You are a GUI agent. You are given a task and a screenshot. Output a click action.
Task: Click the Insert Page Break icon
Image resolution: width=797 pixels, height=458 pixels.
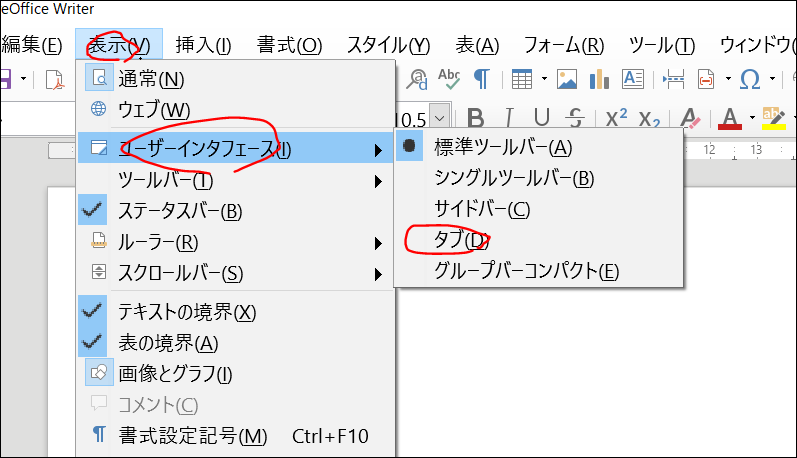673,79
